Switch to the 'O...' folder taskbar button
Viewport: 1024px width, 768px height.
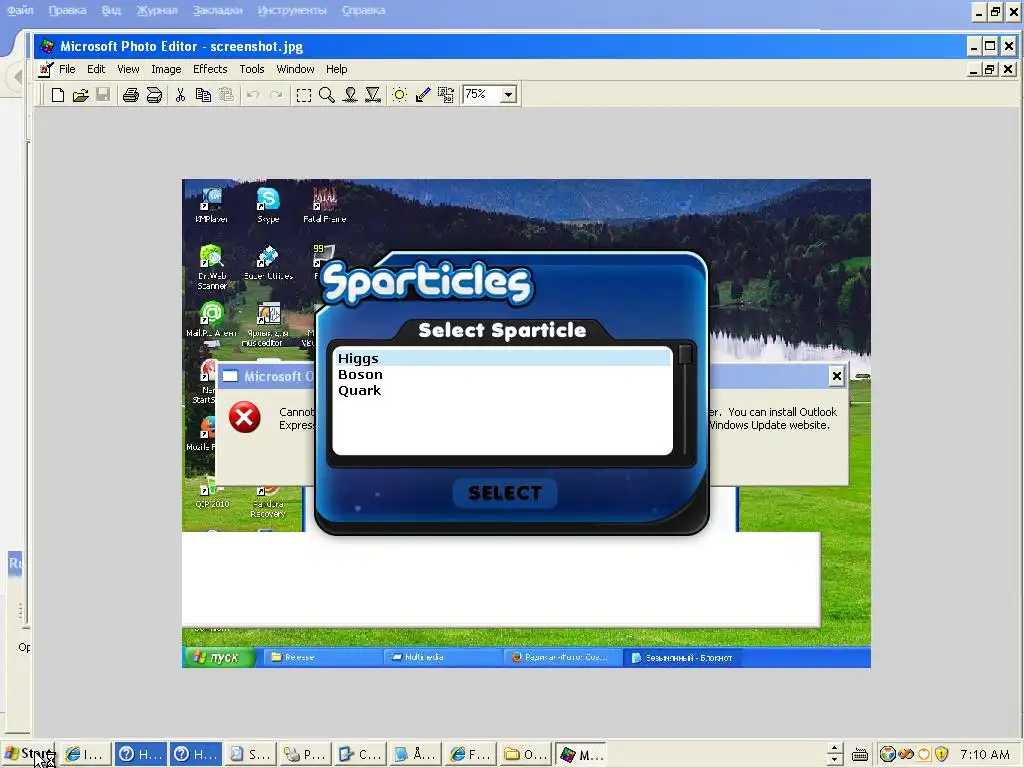click(525, 754)
